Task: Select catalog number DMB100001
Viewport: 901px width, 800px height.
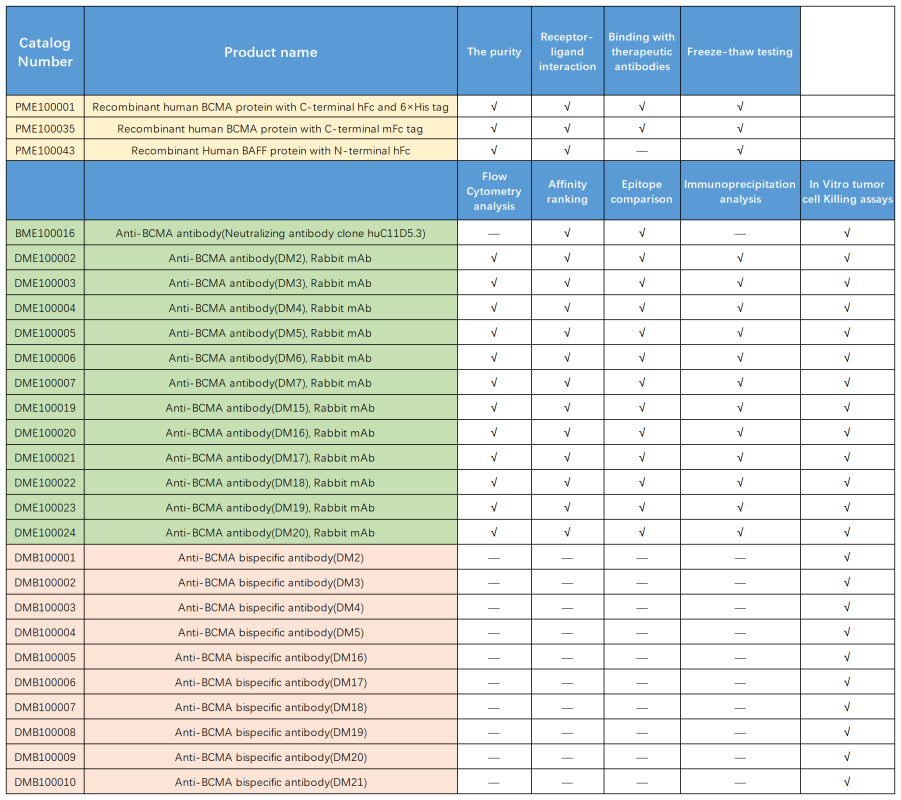Action: 45,557
